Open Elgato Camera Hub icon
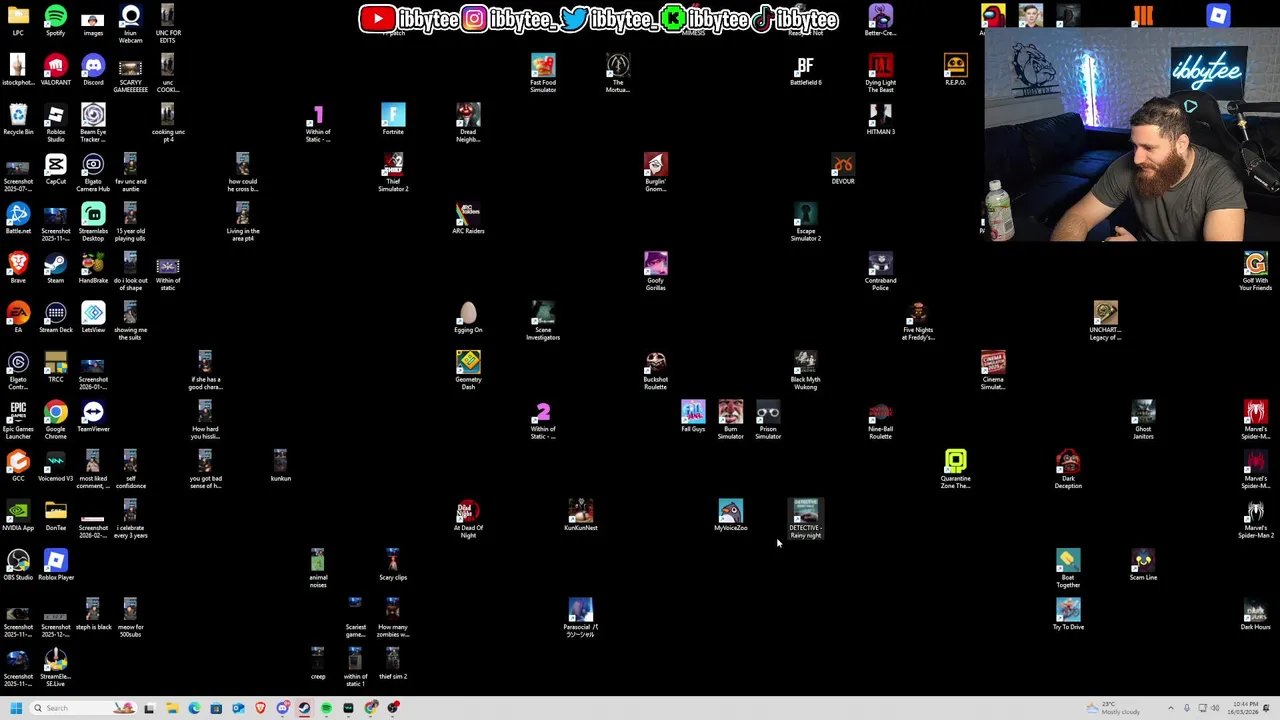 click(93, 172)
